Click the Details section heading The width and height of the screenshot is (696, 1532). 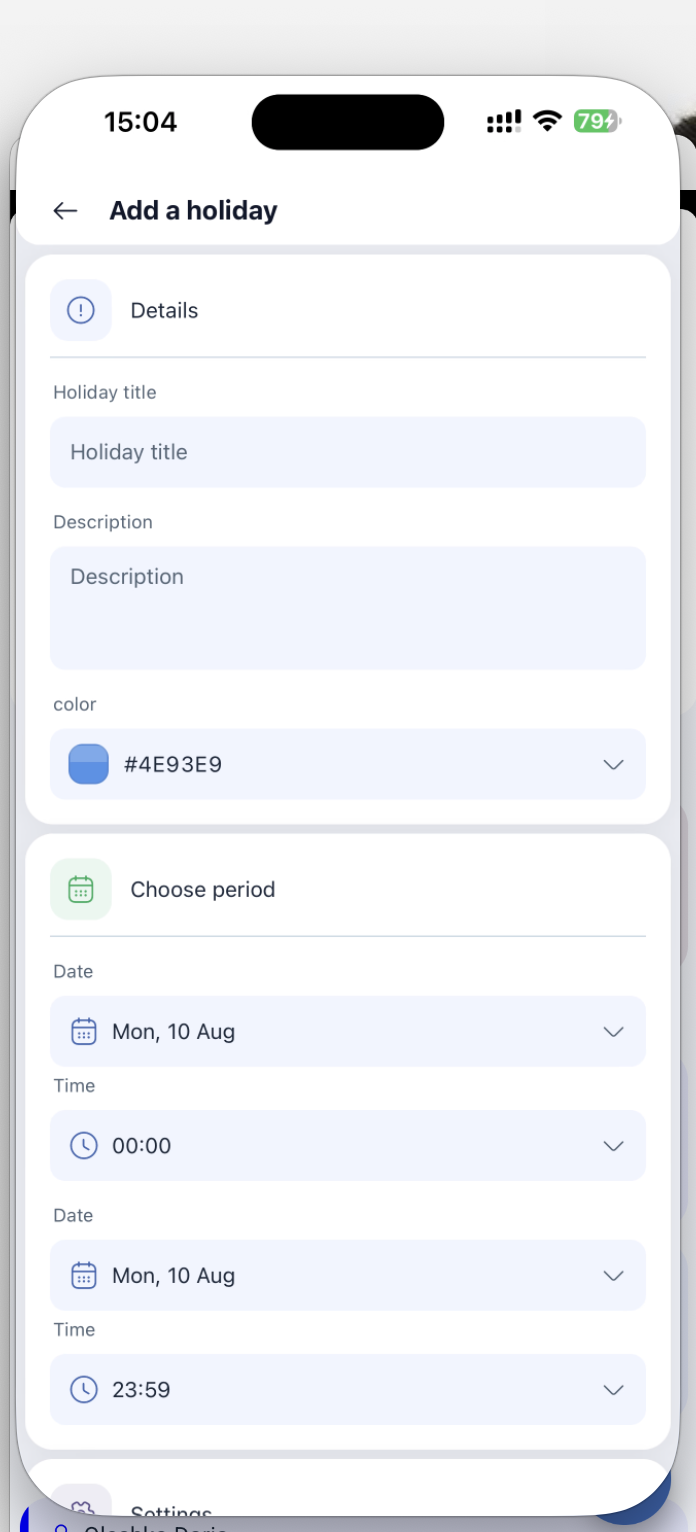pyautogui.click(x=164, y=310)
